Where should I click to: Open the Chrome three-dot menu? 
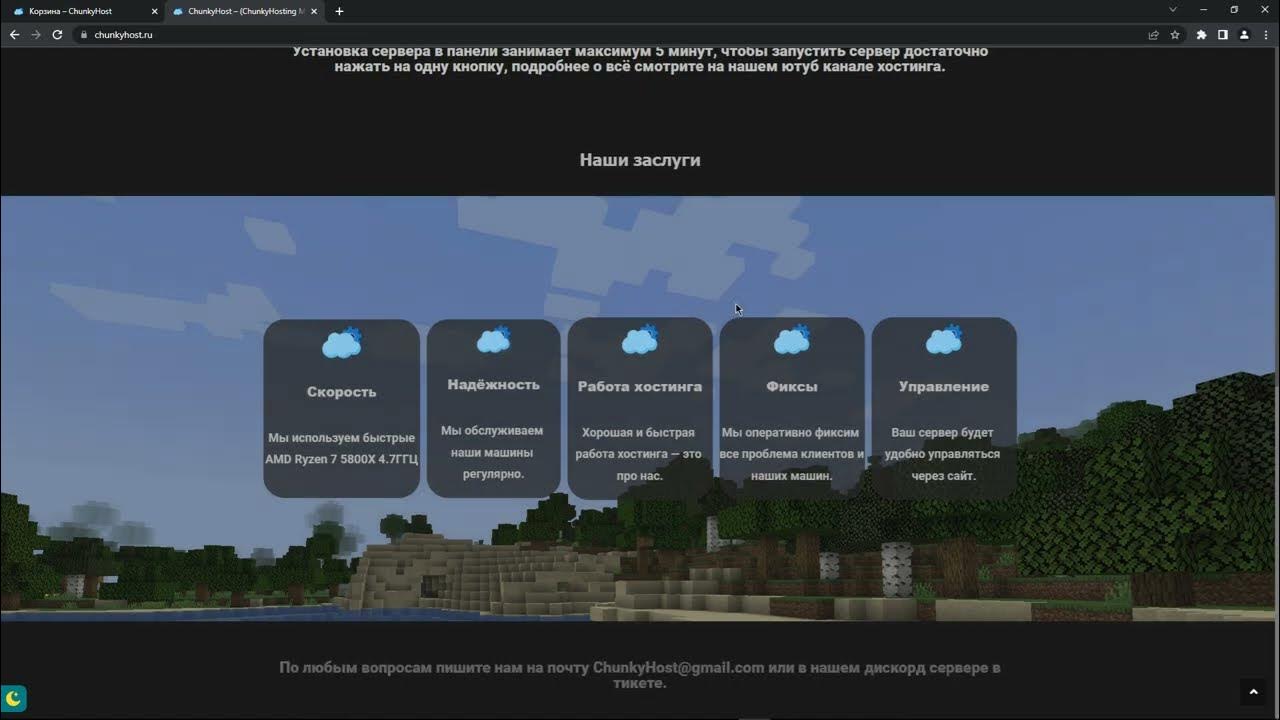pyautogui.click(x=1265, y=34)
